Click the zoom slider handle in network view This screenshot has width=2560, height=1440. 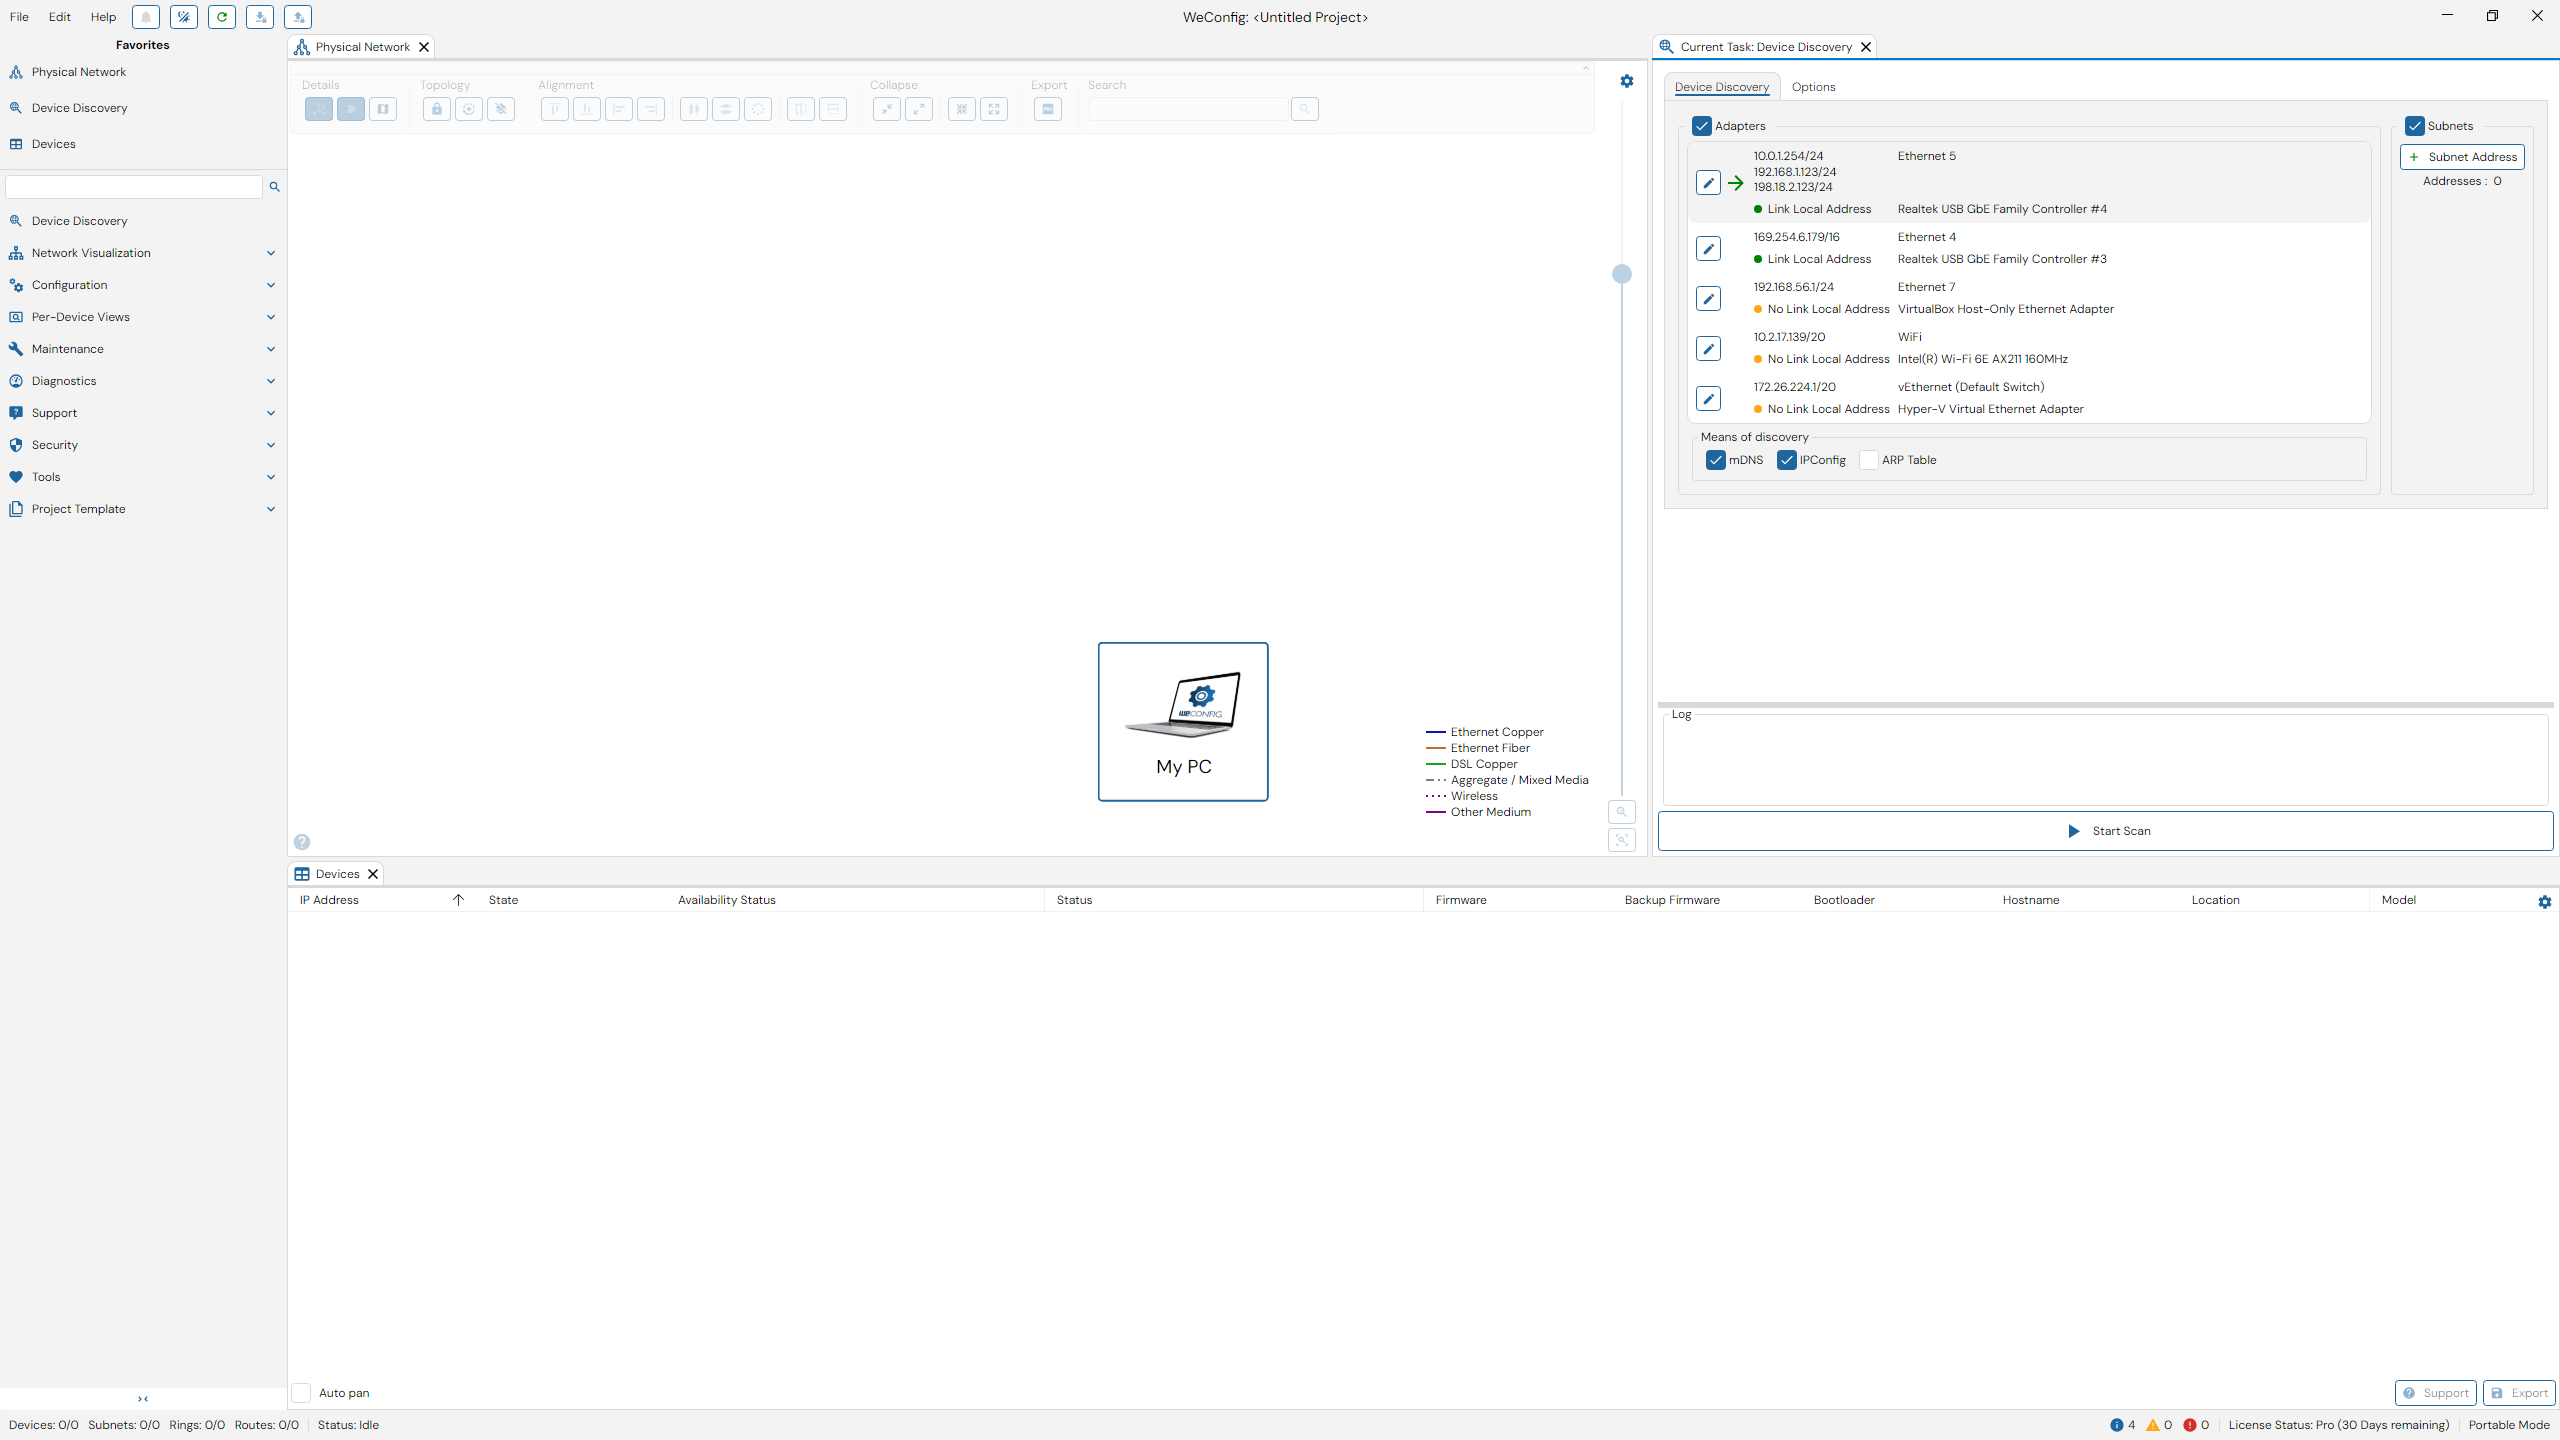click(x=1622, y=274)
